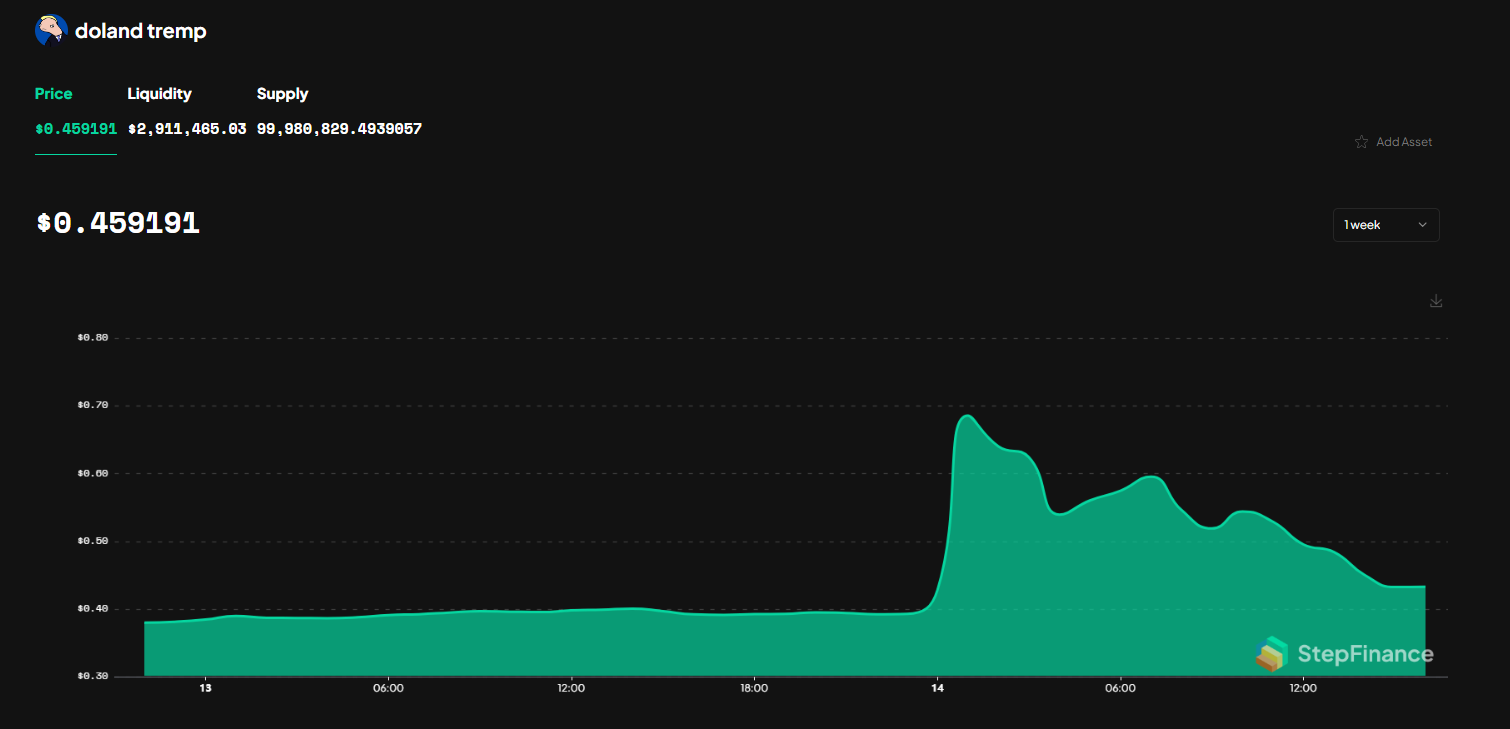Click the StepFinance watermark text

click(1365, 654)
